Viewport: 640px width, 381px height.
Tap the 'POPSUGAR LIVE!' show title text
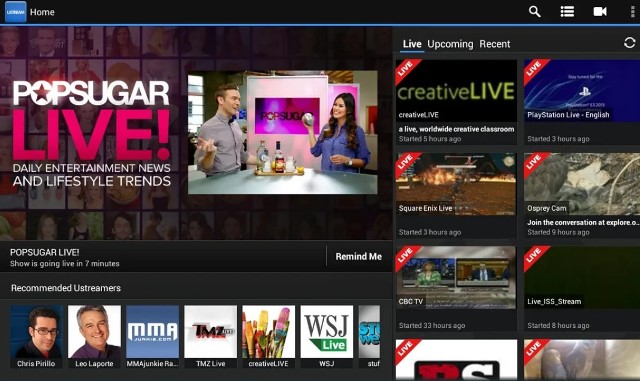coord(44,252)
